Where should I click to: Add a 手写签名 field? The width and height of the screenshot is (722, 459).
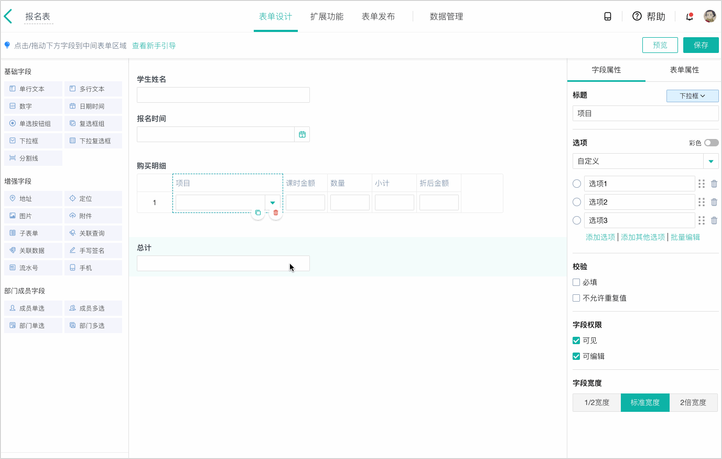[93, 250]
